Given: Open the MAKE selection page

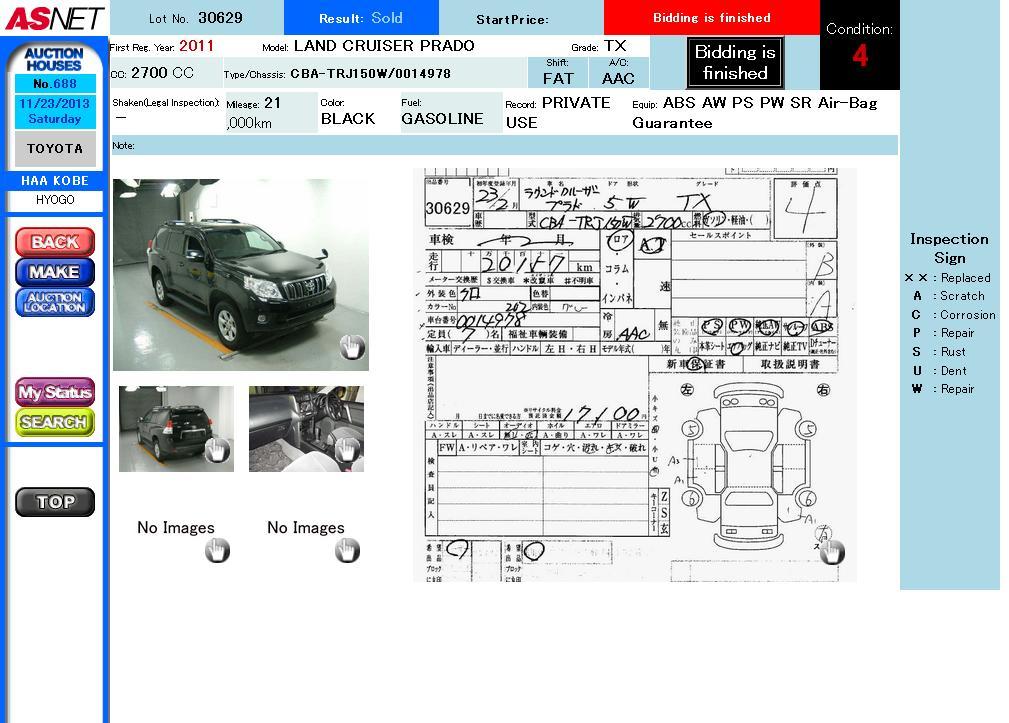Looking at the screenshot, I should coord(55,272).
